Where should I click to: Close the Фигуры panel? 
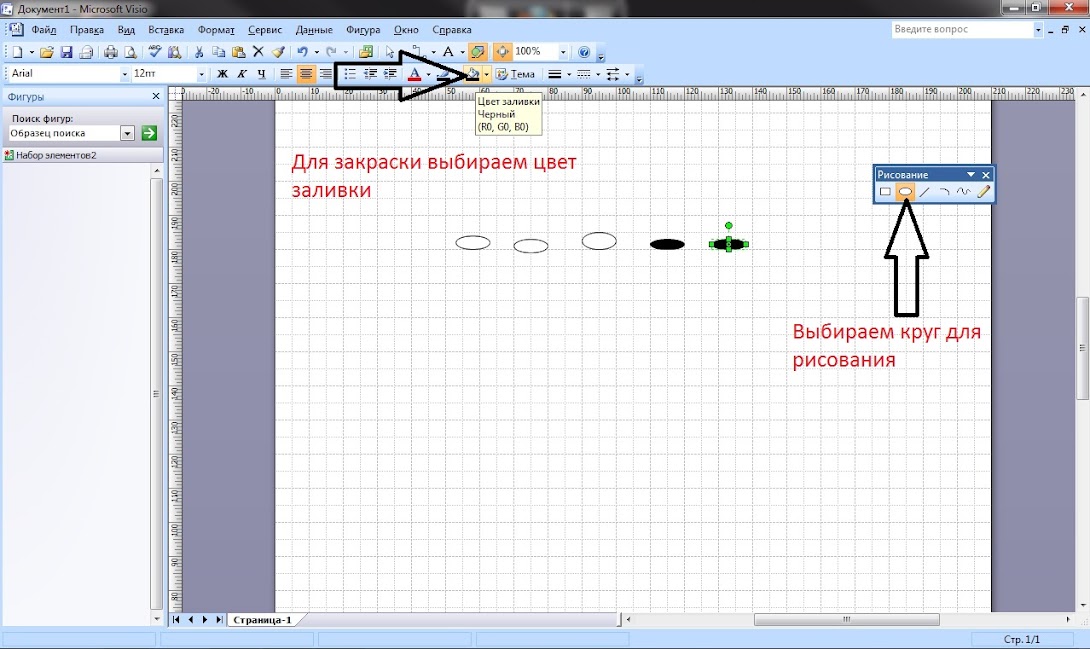156,97
